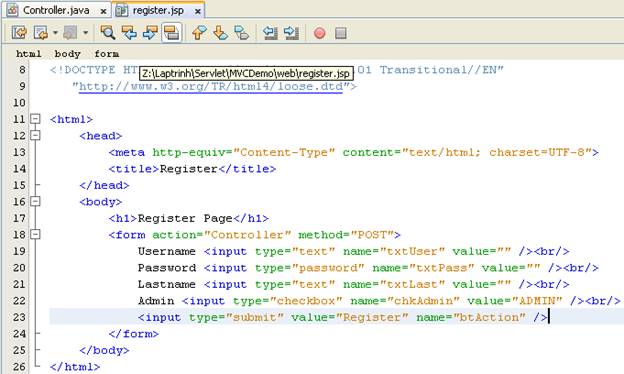Click line number 8 in gutter
The height and width of the screenshot is (374, 624).
(x=22, y=70)
